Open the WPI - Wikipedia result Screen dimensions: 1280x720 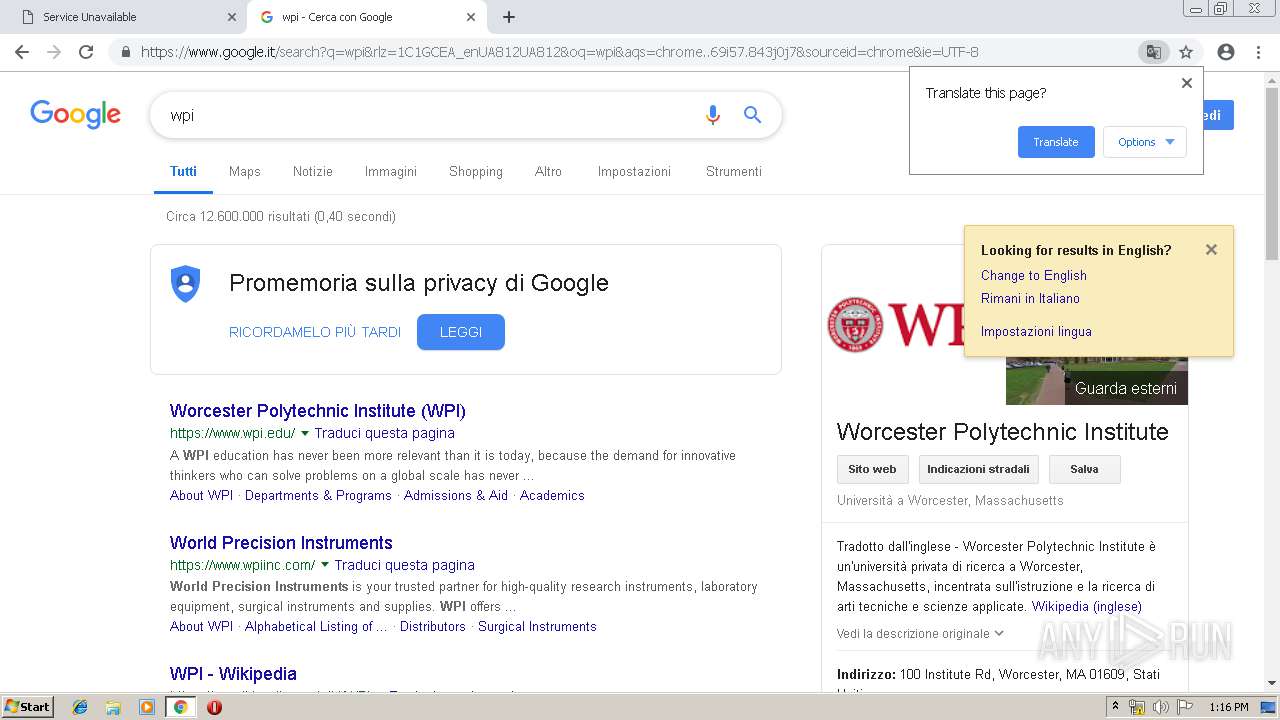(x=233, y=674)
